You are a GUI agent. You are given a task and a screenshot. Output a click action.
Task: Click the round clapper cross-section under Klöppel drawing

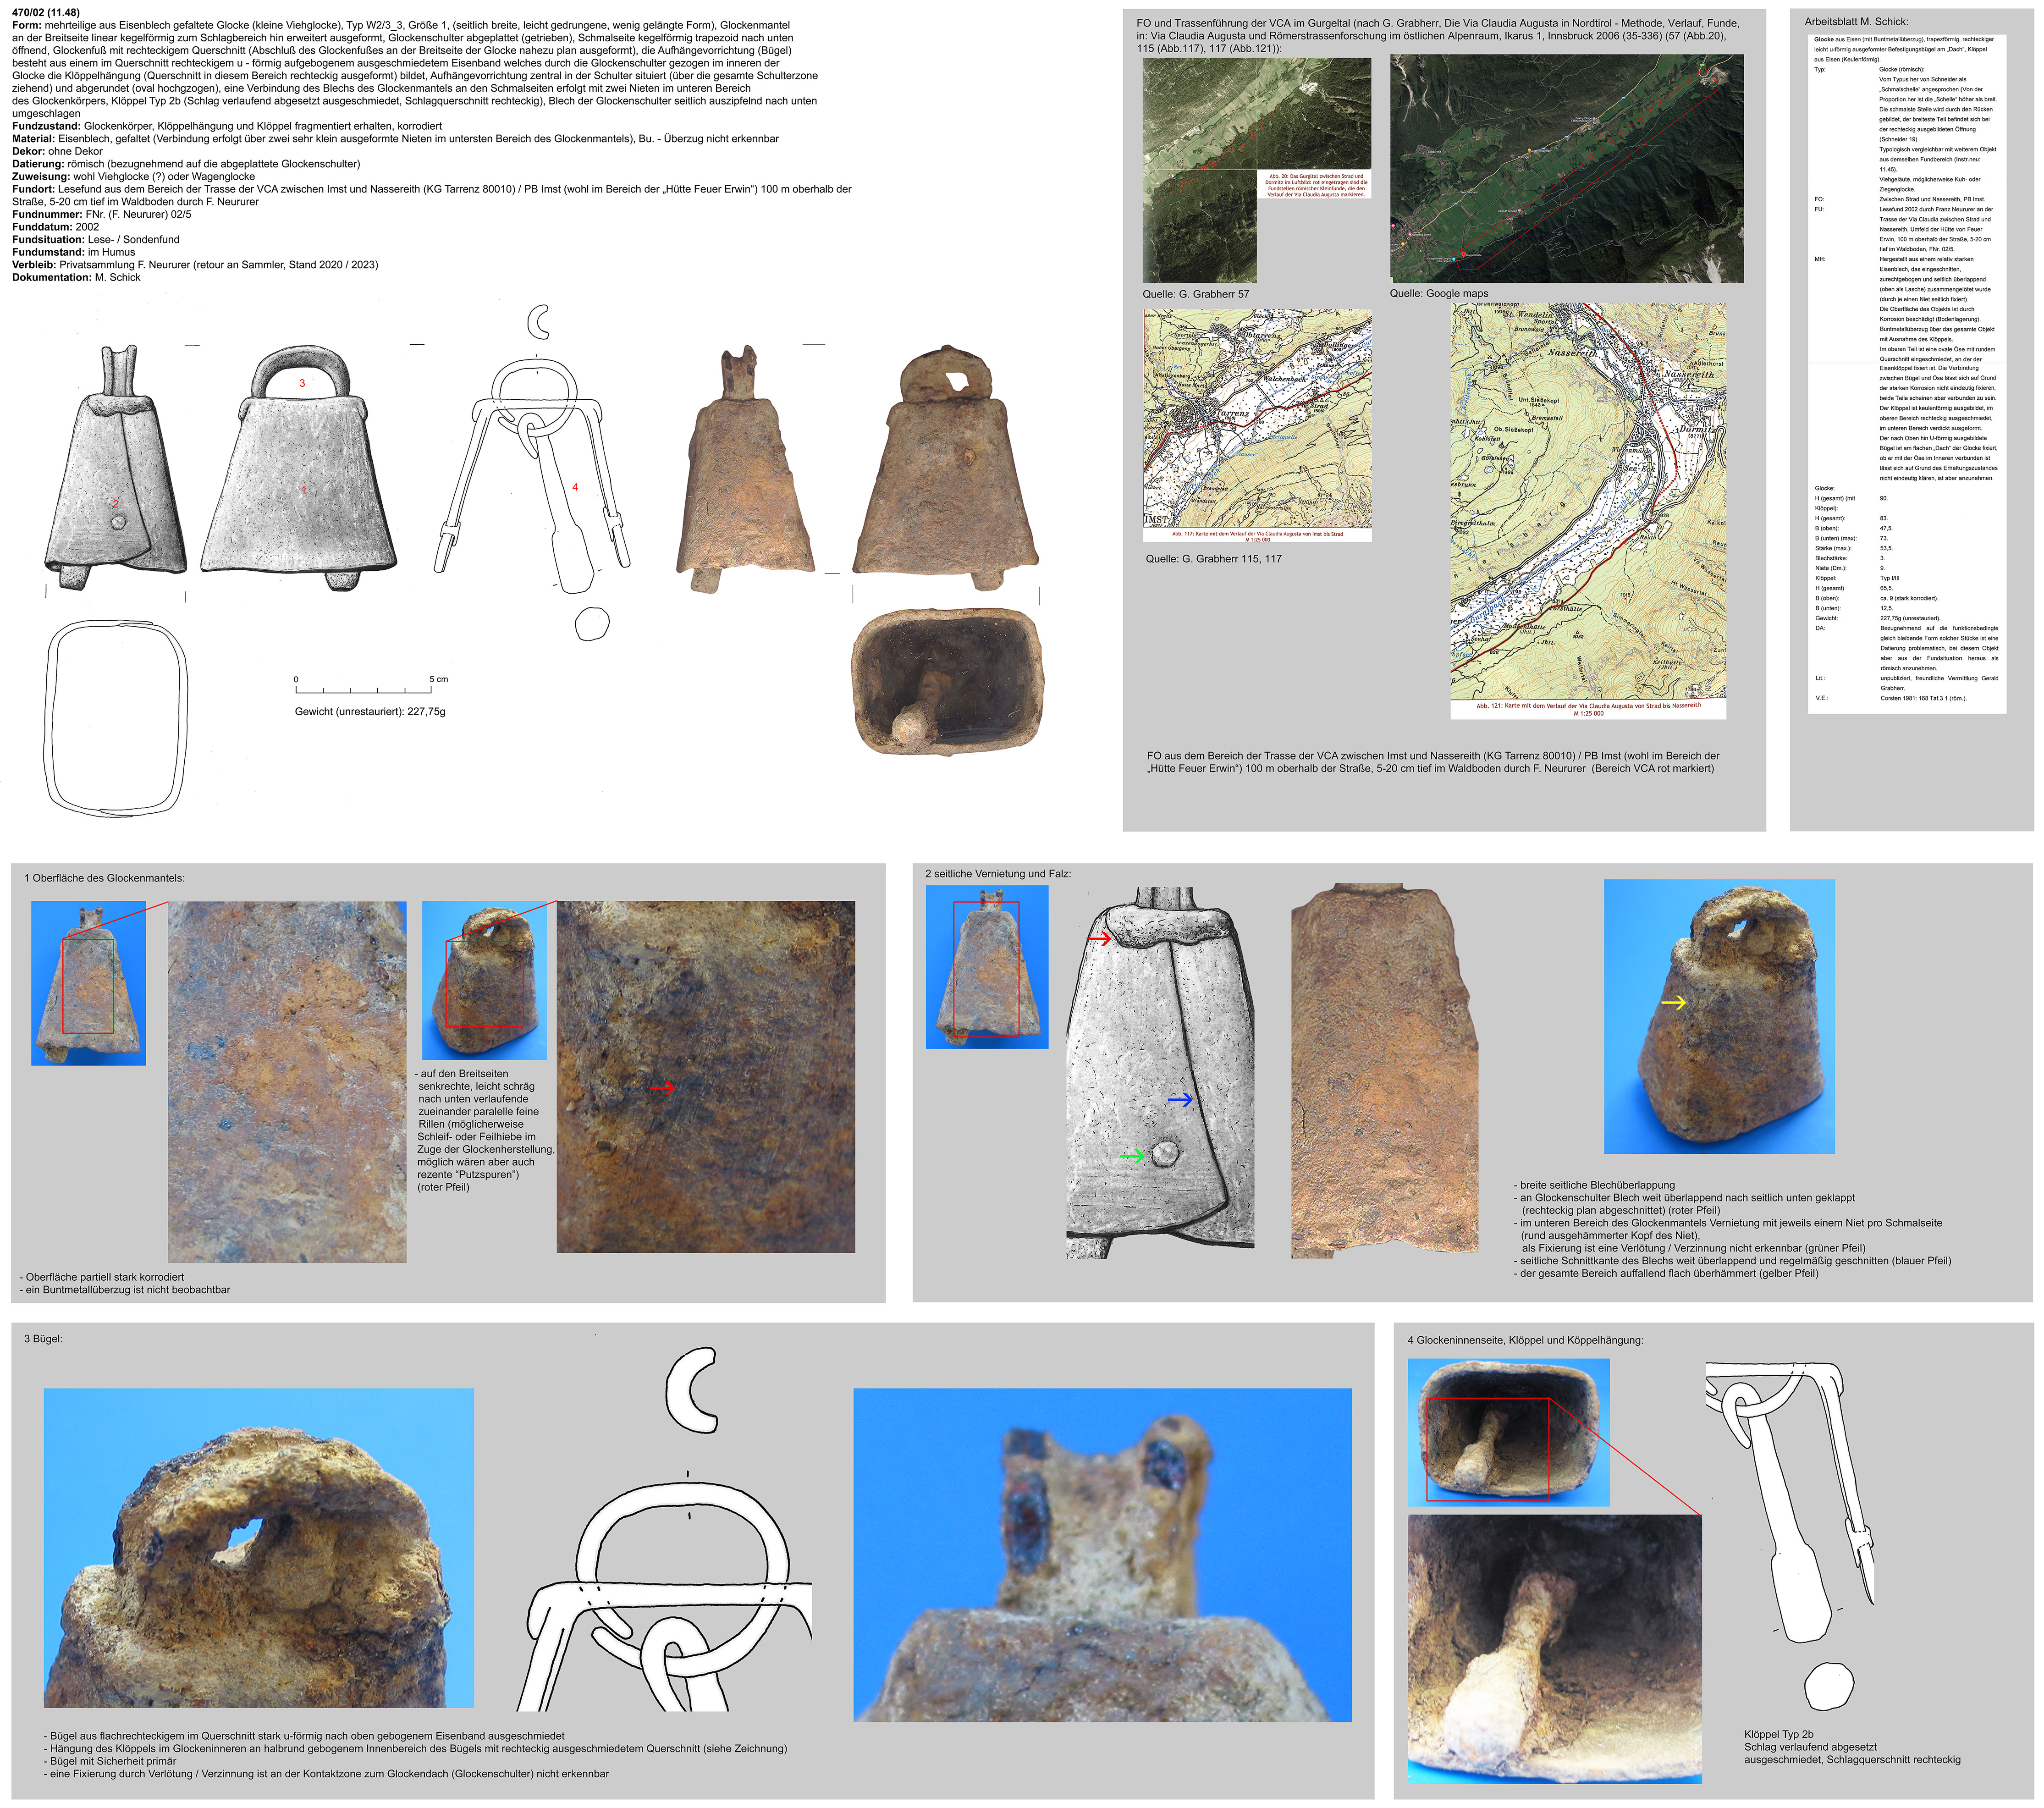pyautogui.click(x=1829, y=1688)
